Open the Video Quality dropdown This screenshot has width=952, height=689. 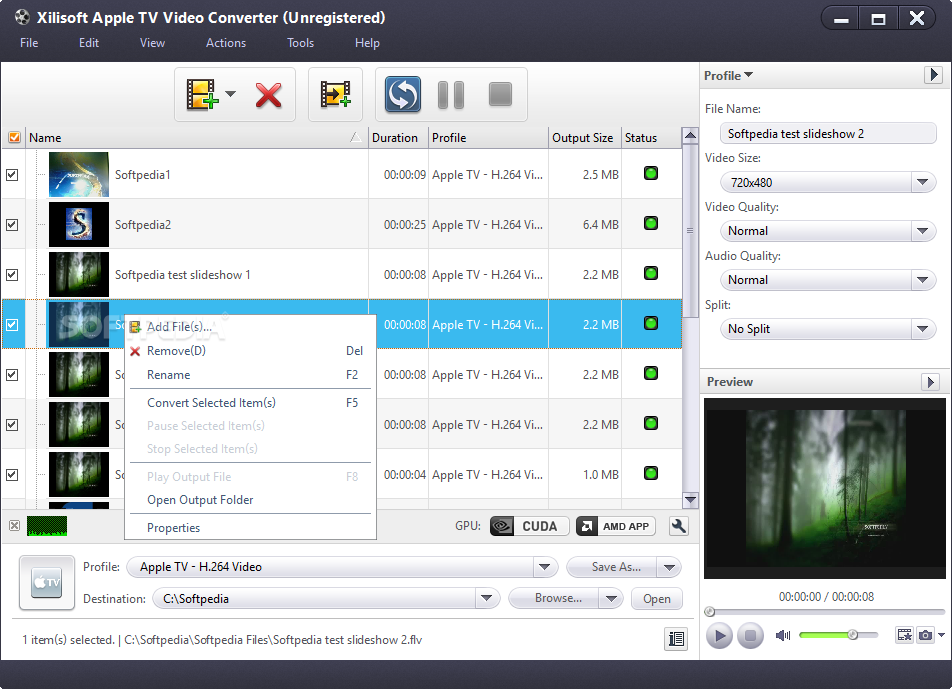tap(922, 231)
